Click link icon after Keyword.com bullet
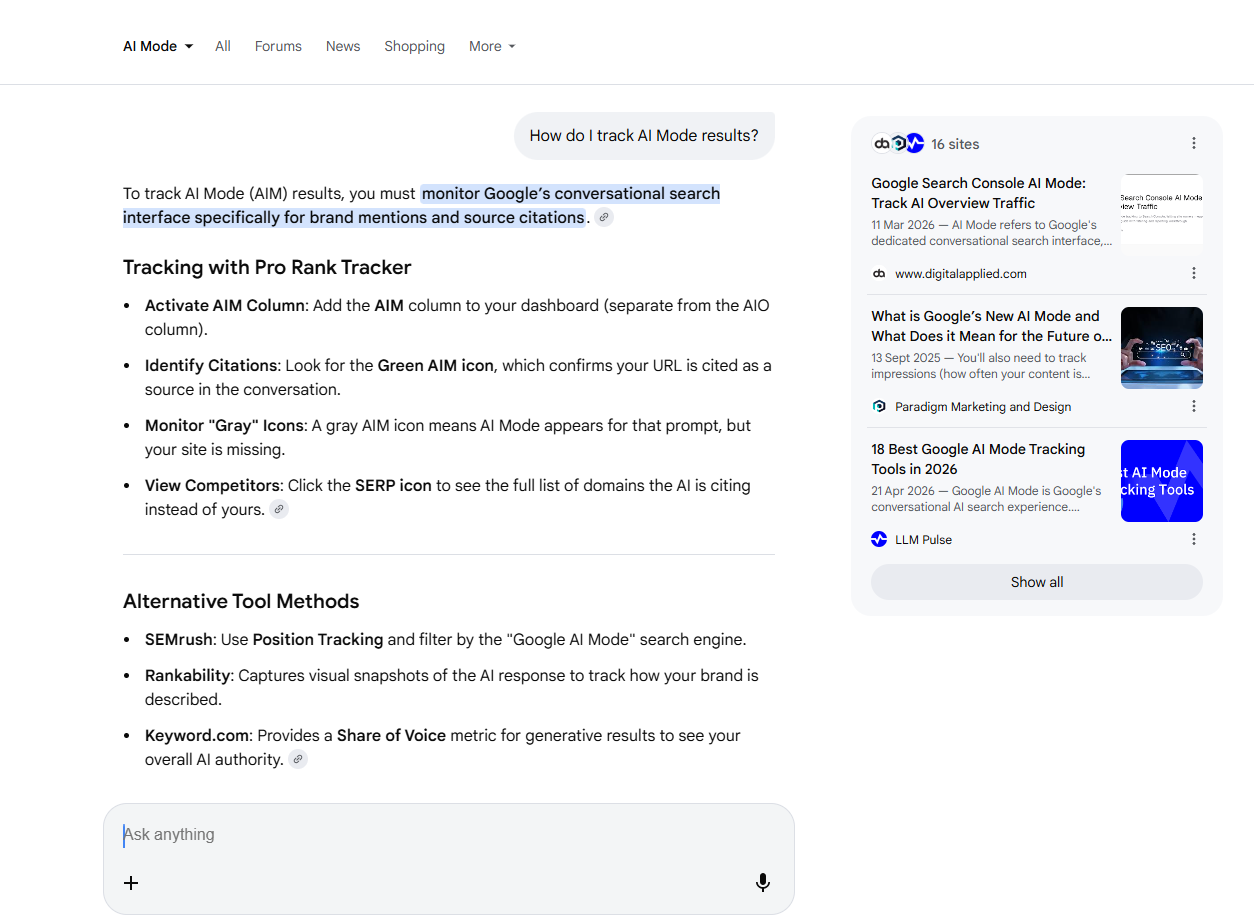1254x924 pixels. pos(298,759)
